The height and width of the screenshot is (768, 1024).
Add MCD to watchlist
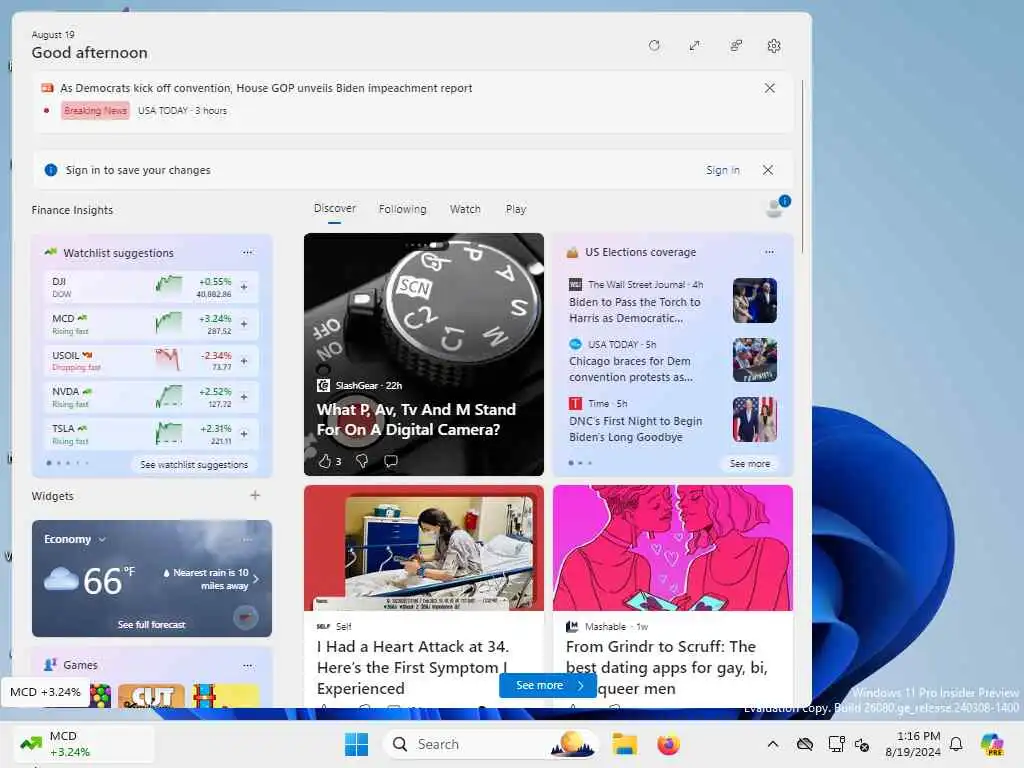(244, 324)
